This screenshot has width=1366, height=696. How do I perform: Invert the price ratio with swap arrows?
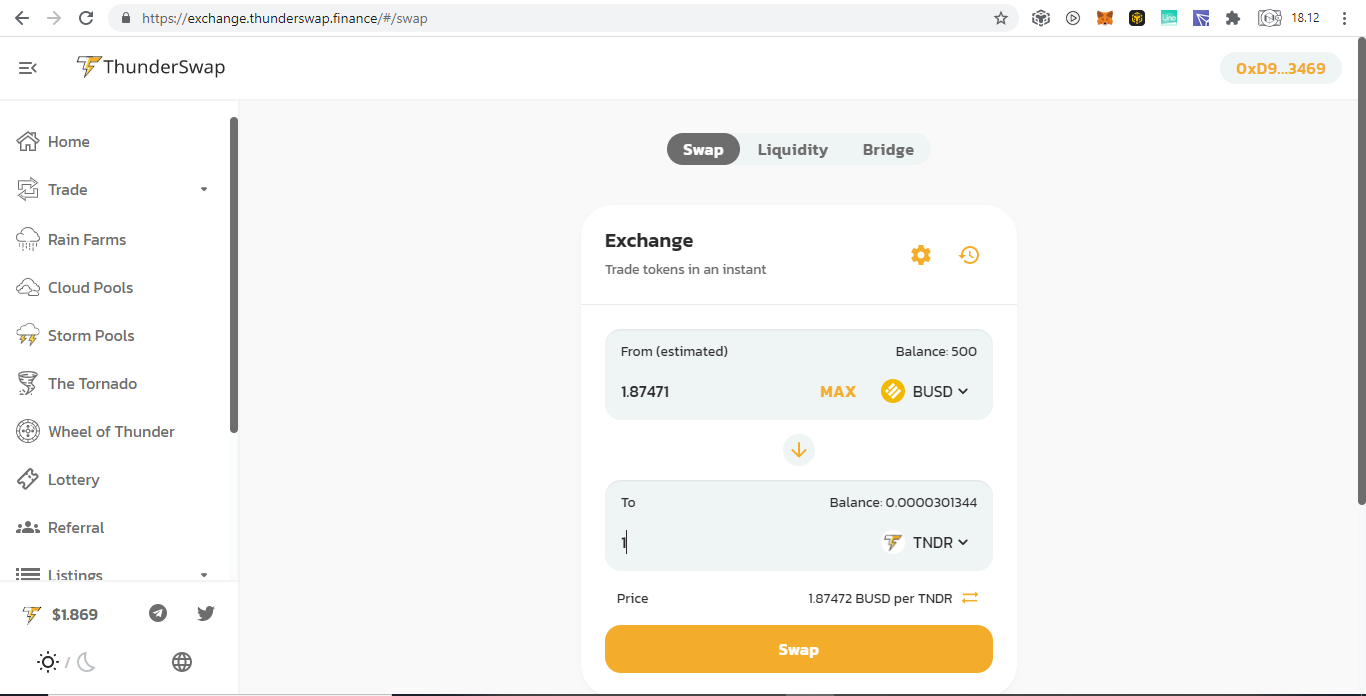click(970, 598)
